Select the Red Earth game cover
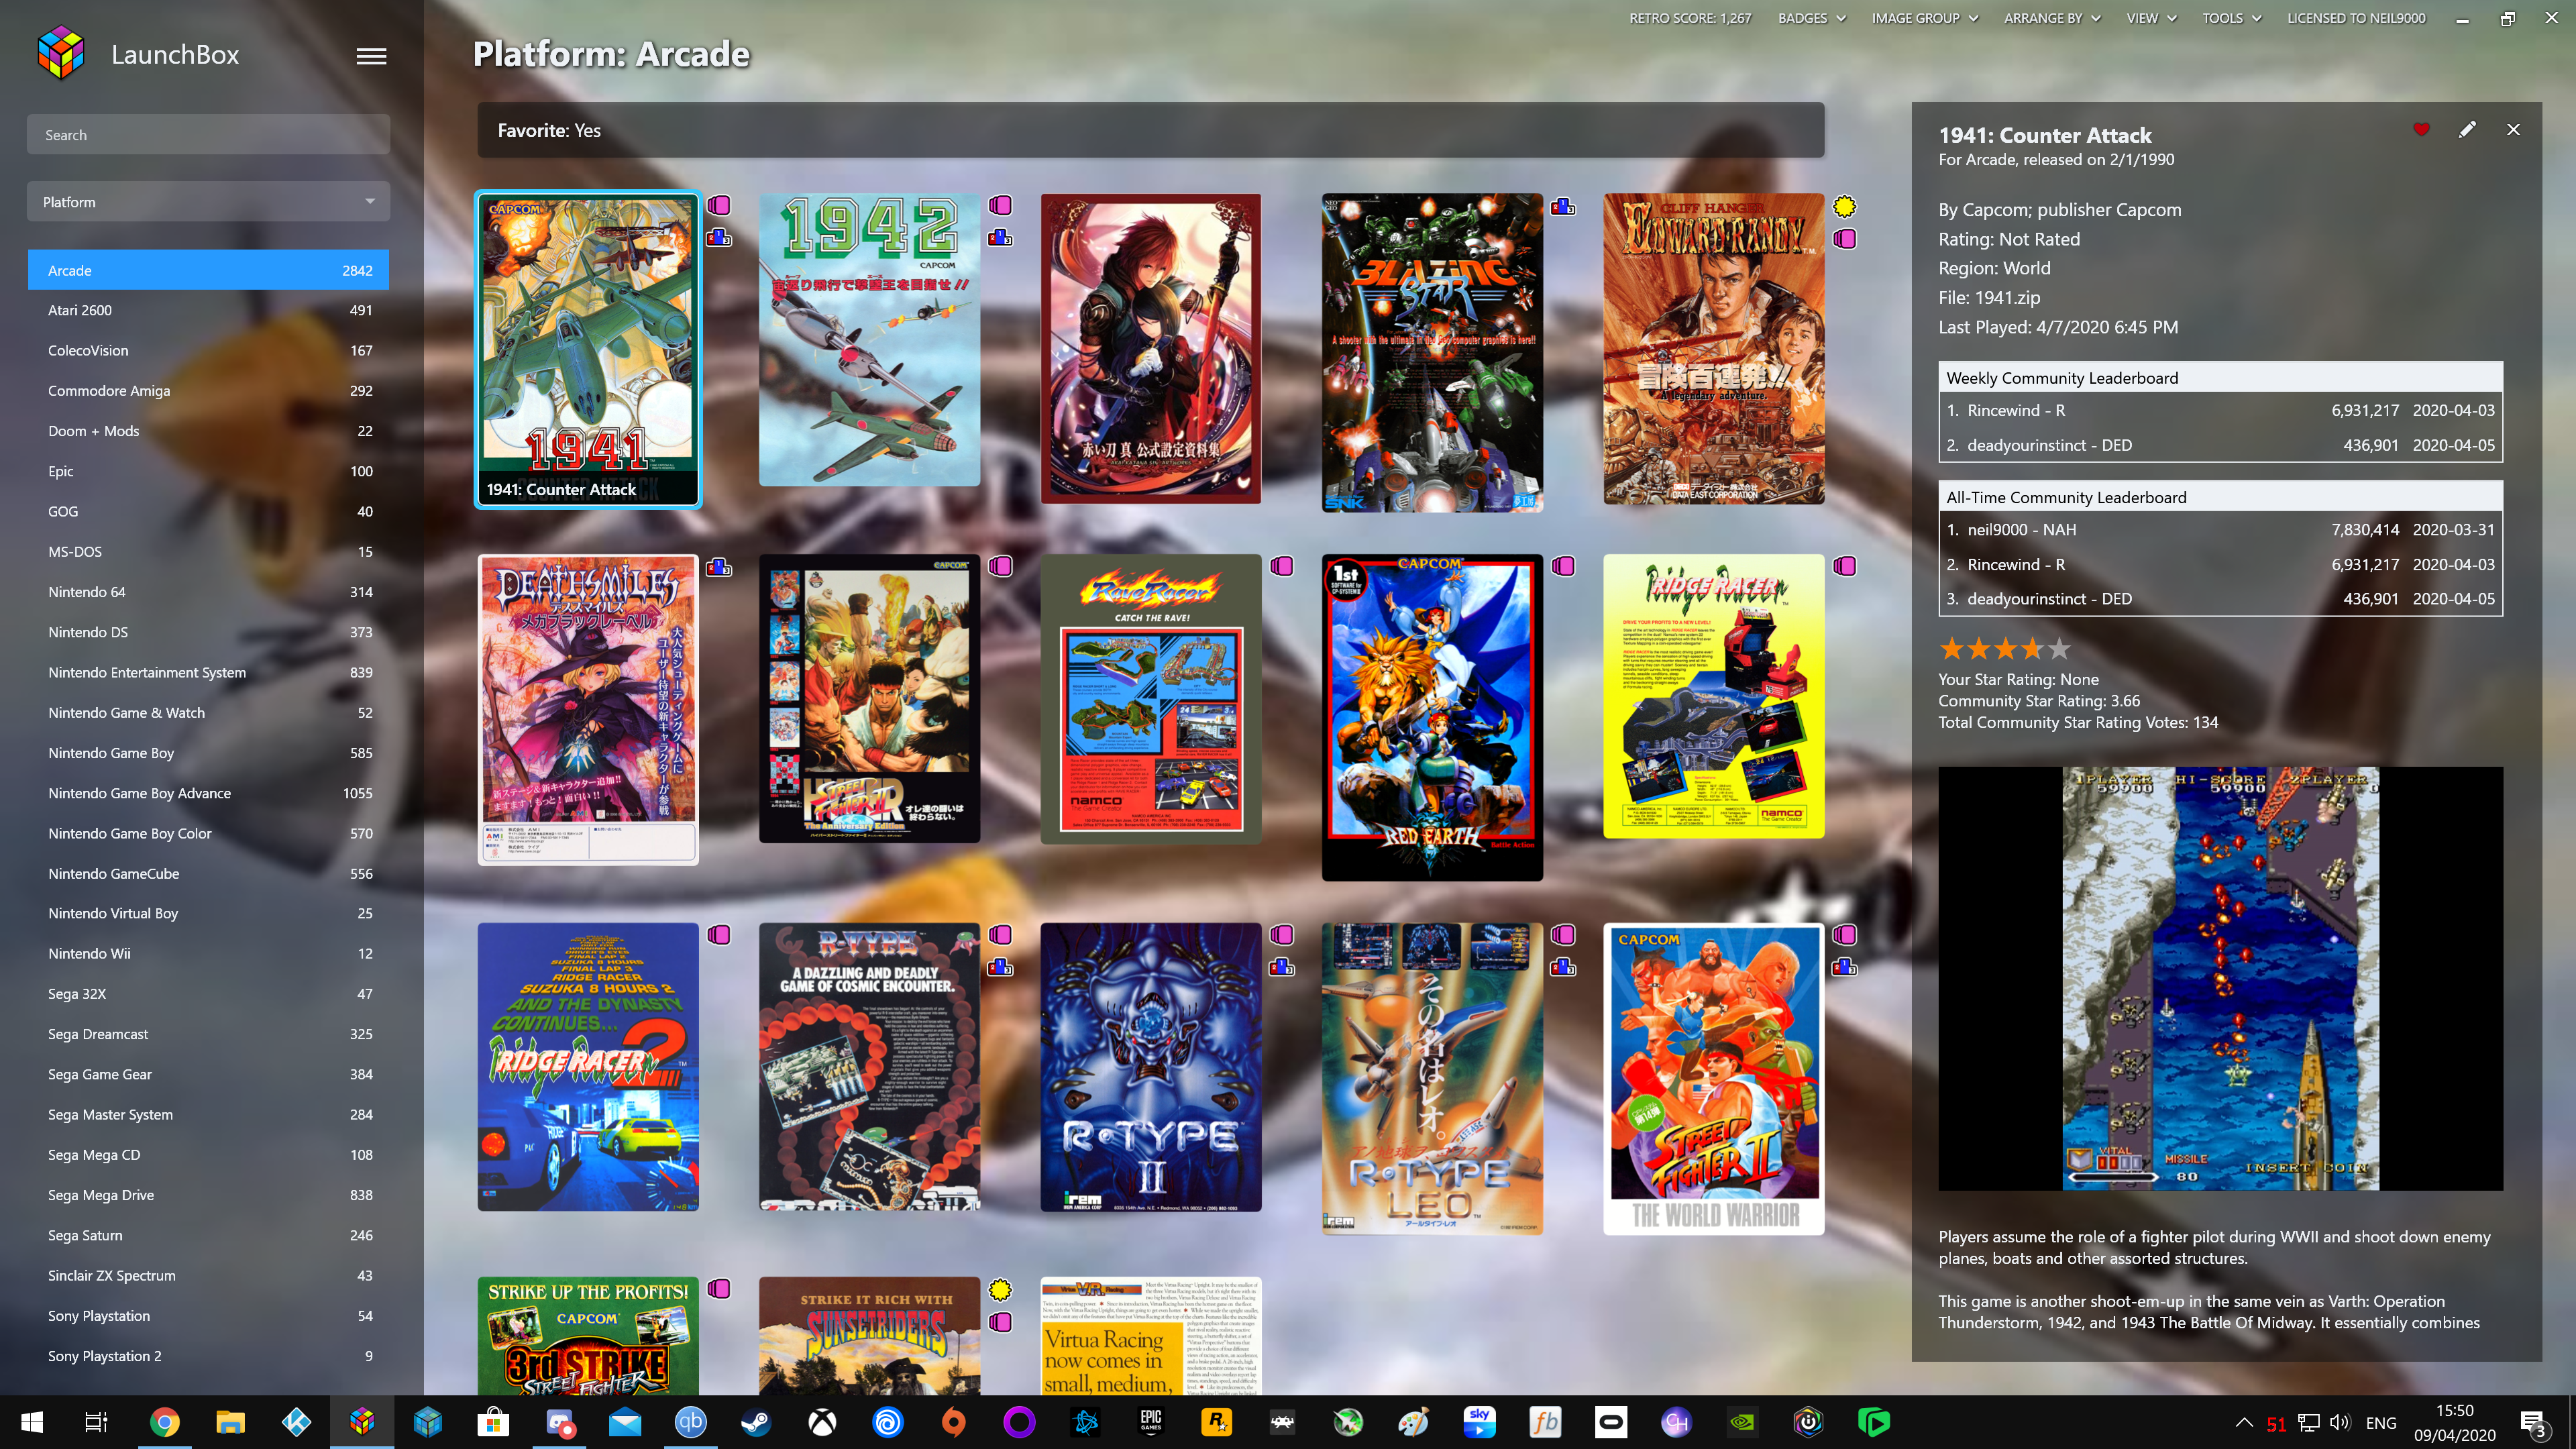2576x1449 pixels. coord(1432,718)
